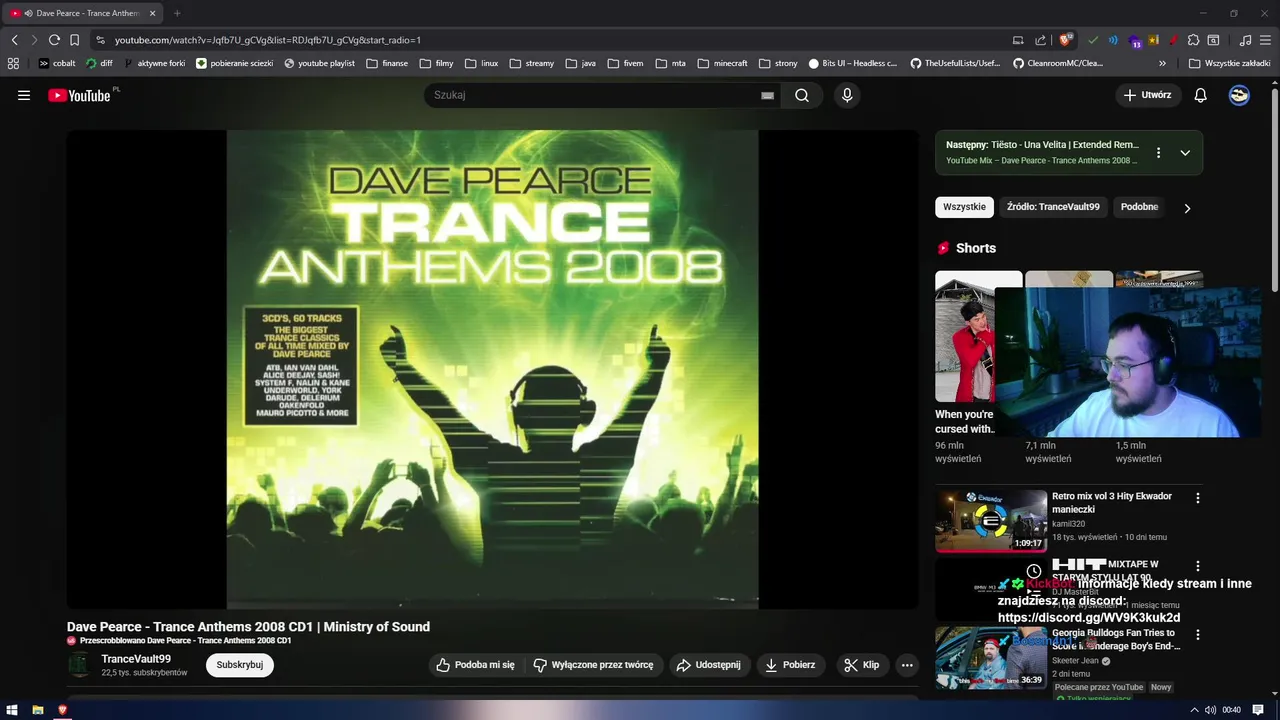Click the green checkmark extension icon
1280x720 pixels.
click(x=1093, y=40)
